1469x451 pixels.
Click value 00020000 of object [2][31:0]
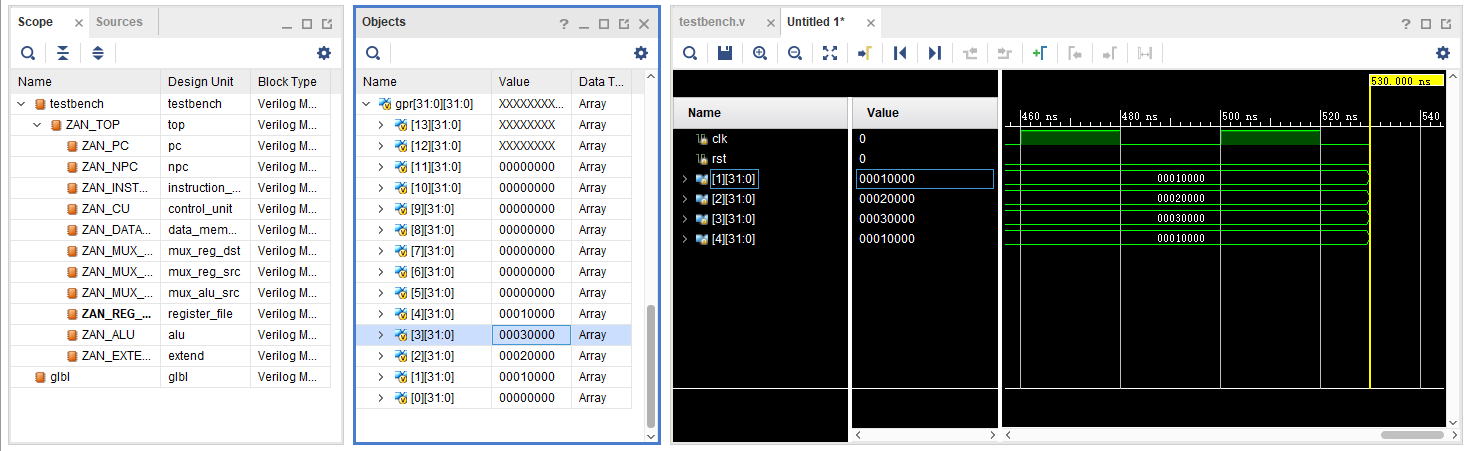click(x=526, y=356)
